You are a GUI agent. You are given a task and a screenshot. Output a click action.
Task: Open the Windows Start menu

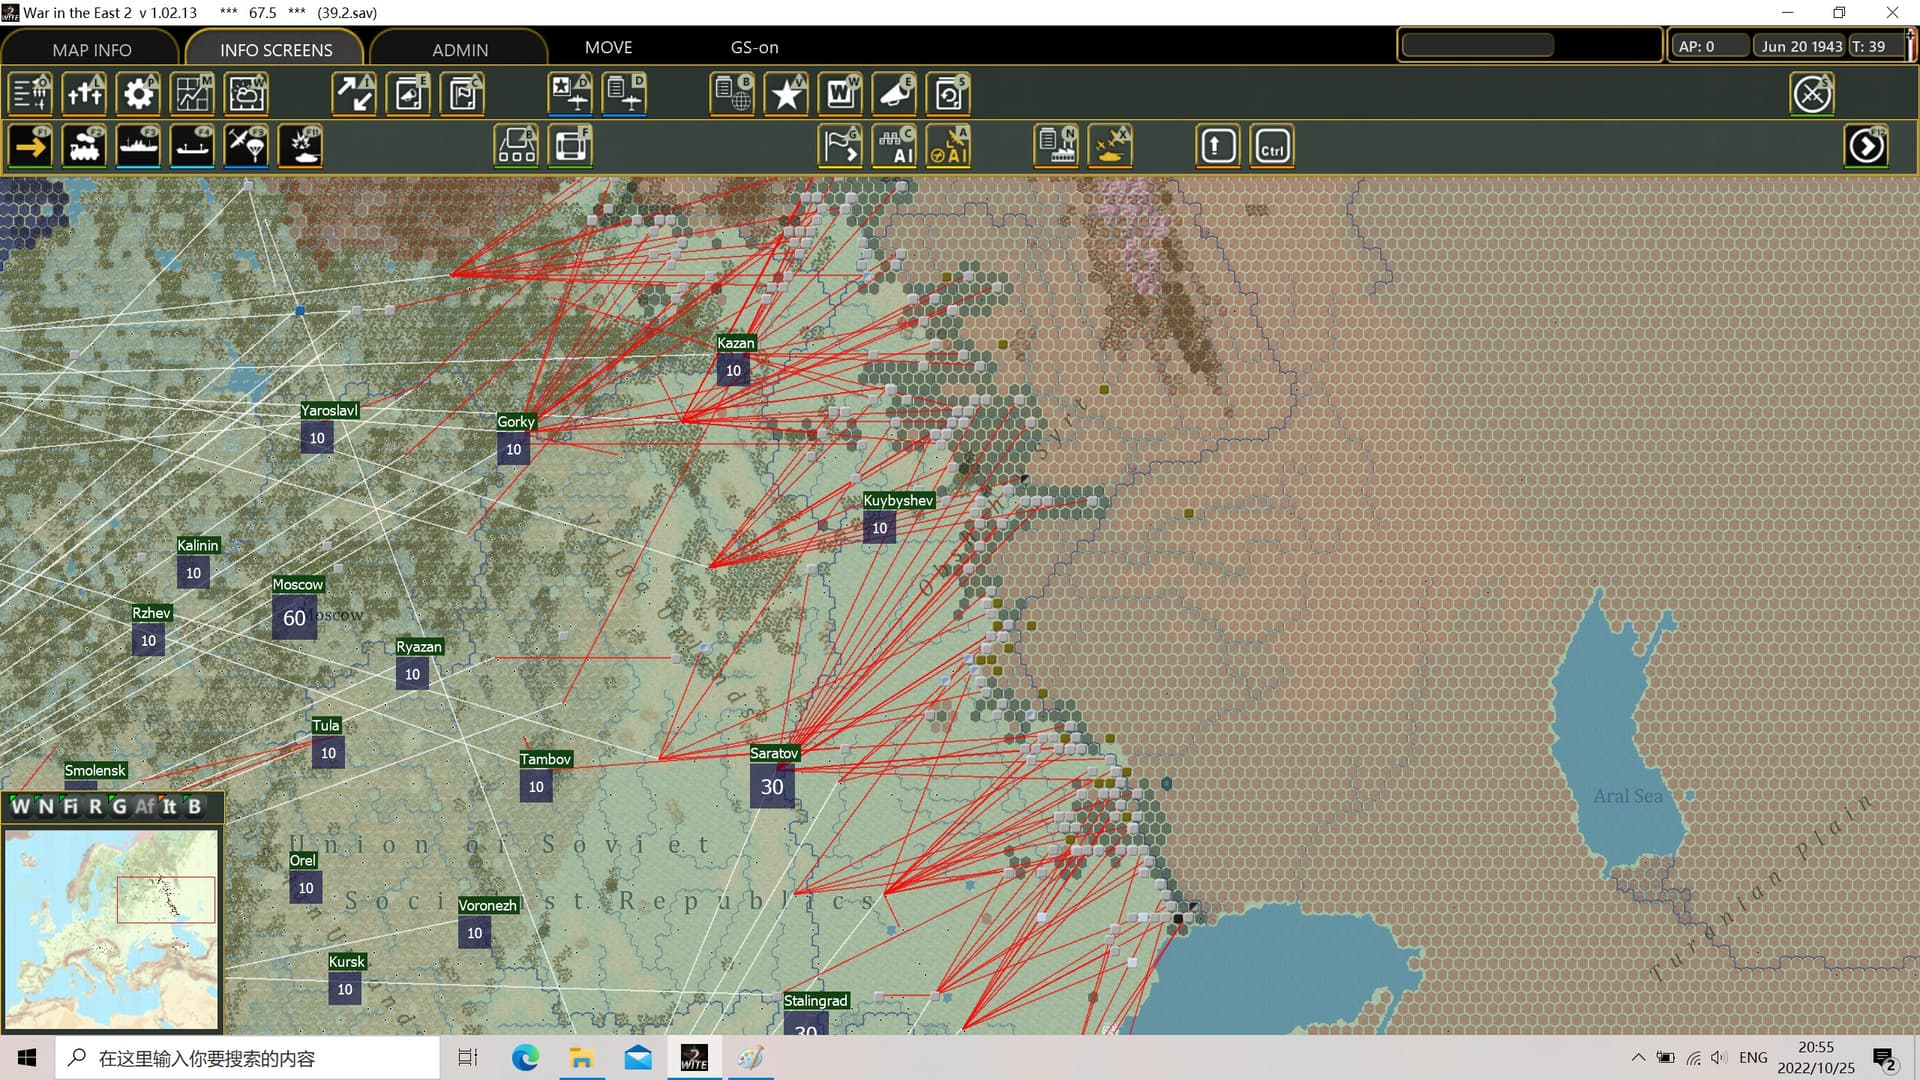27,1058
